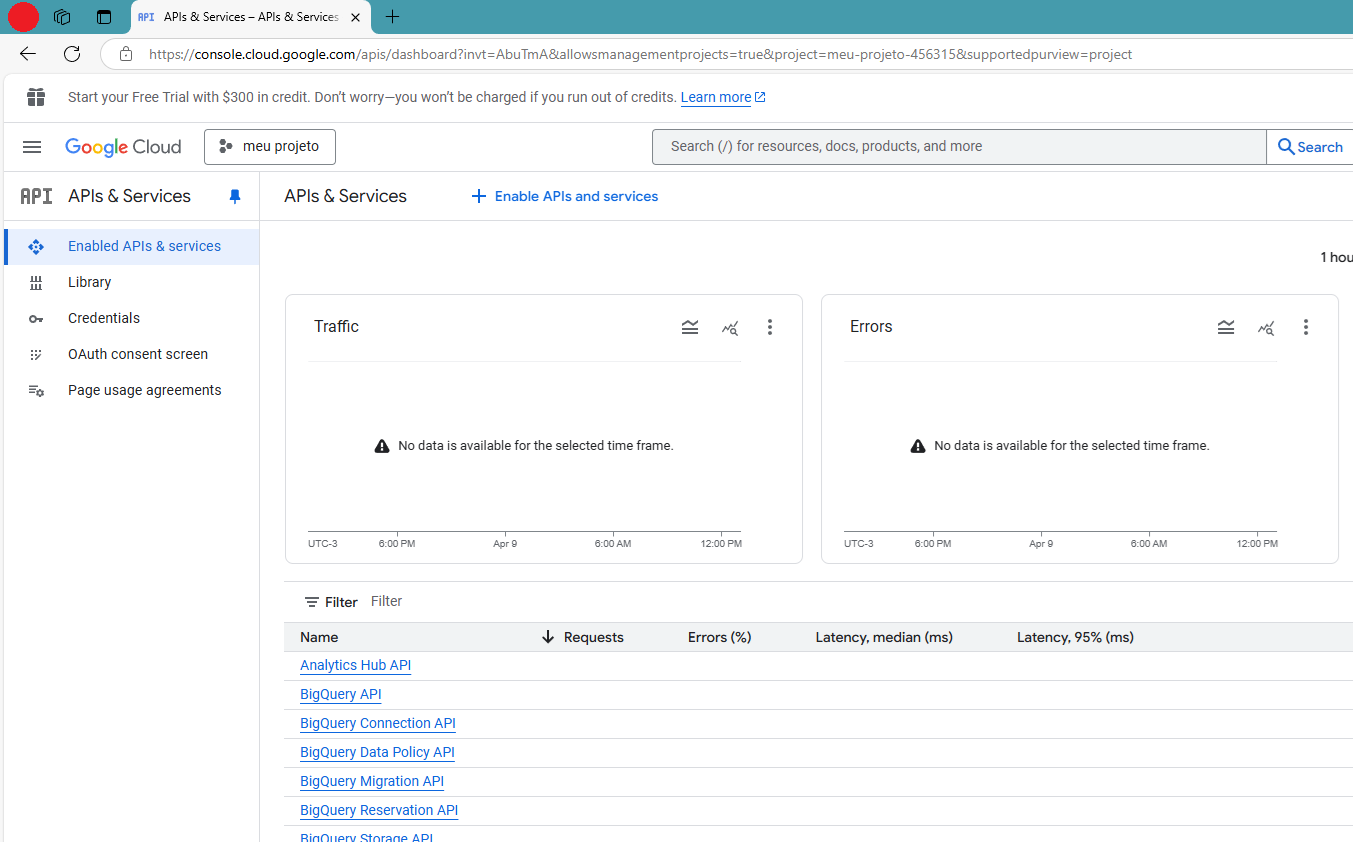1353x842 pixels.
Task: Click the expand chart icon on Errors card
Action: click(x=1226, y=327)
